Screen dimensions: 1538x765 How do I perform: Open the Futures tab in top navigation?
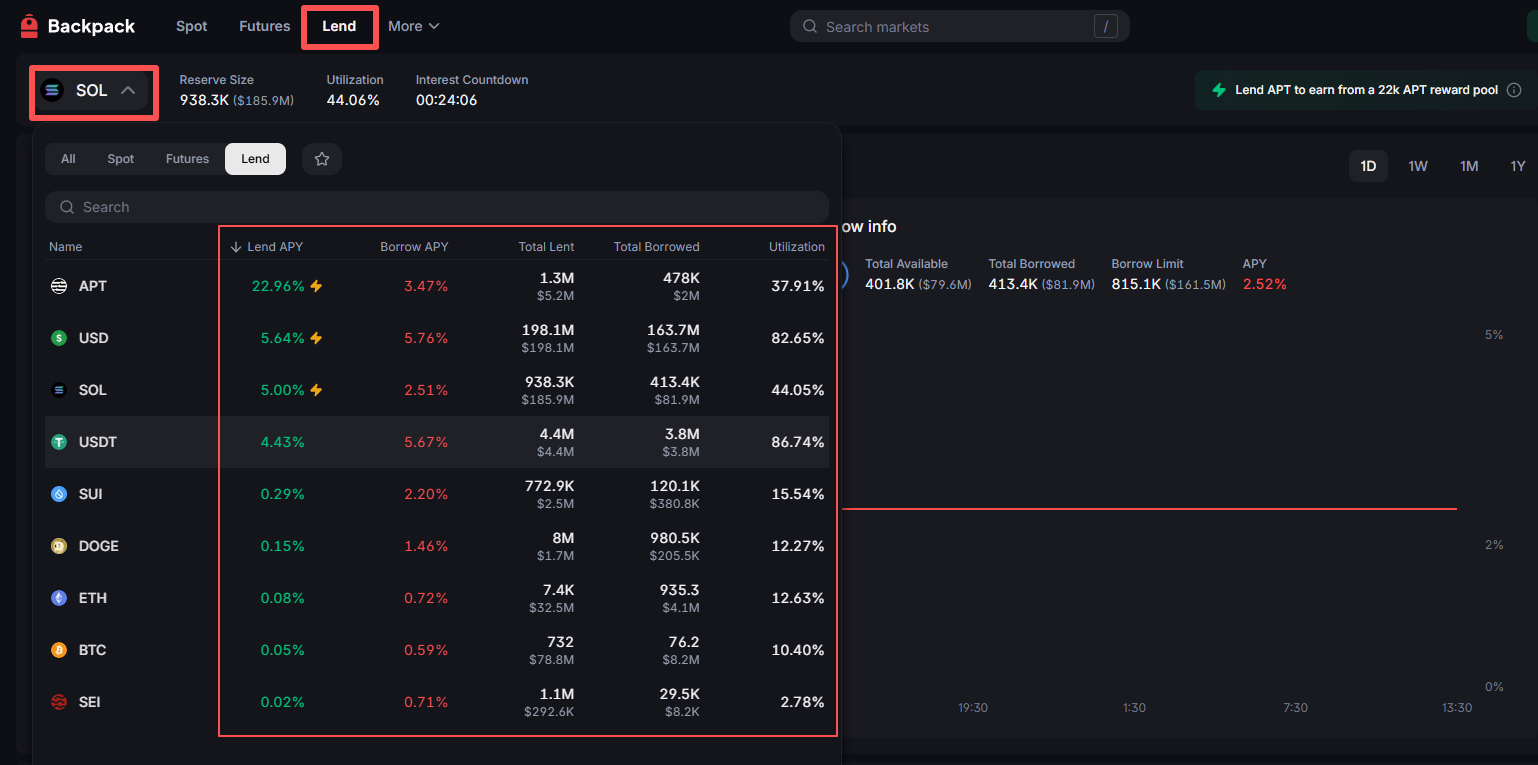264,27
